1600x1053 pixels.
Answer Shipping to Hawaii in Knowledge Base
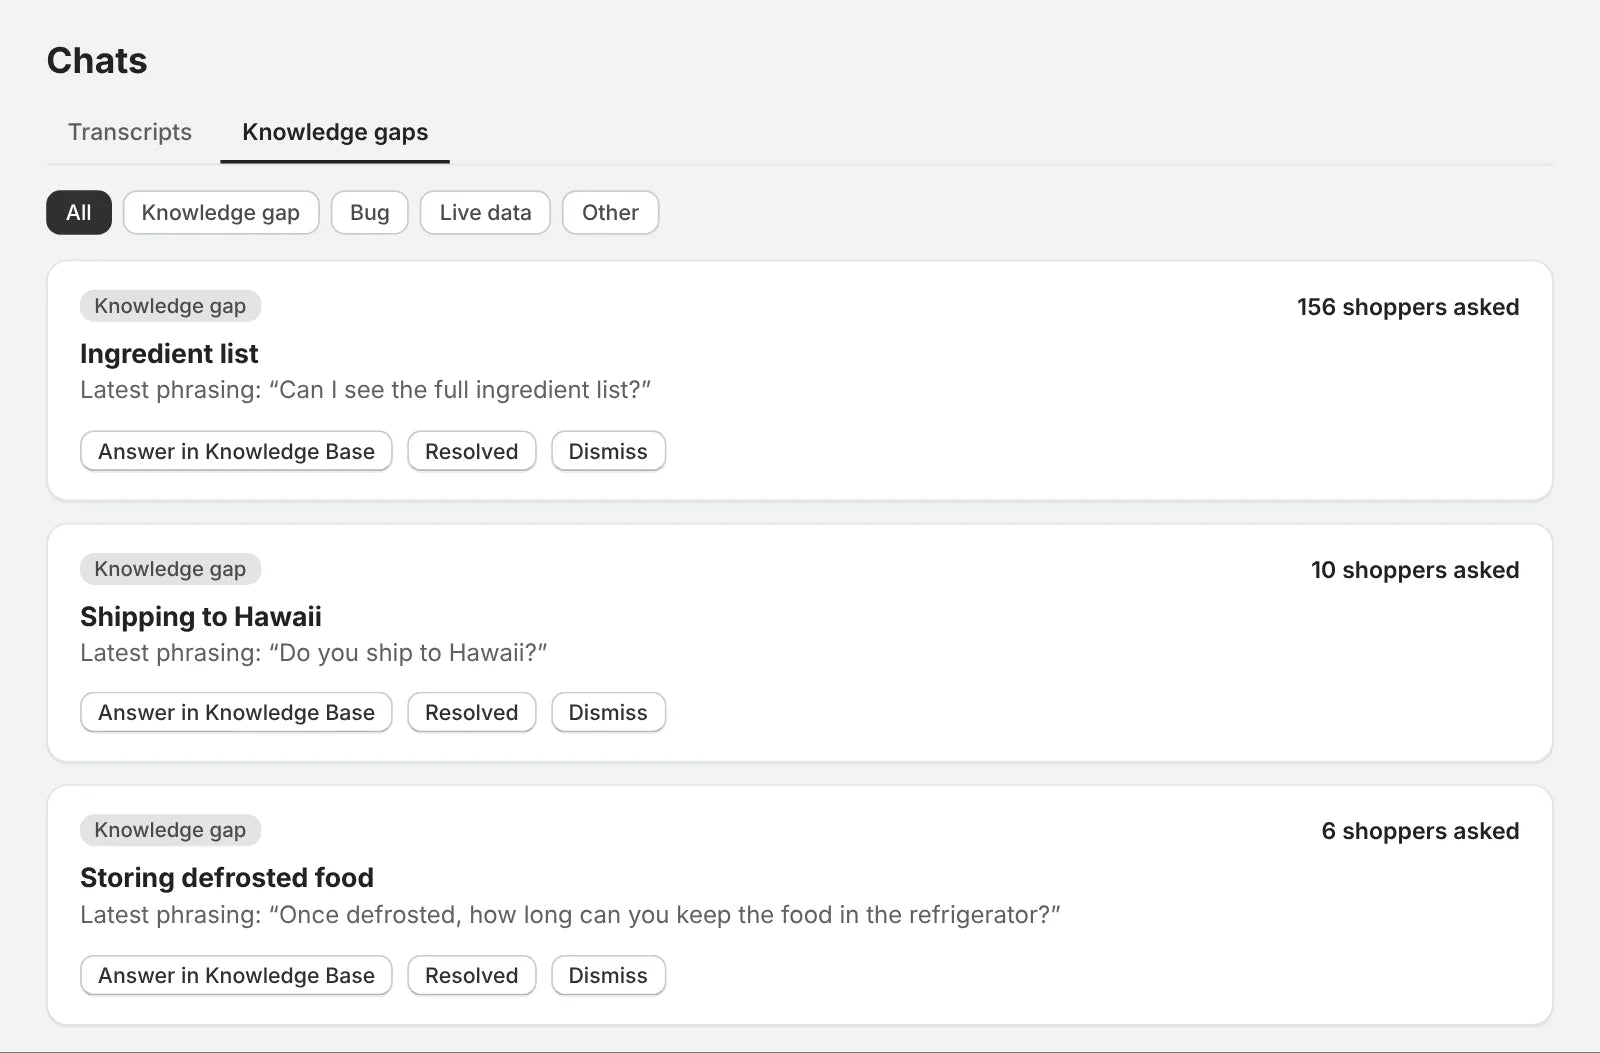point(236,712)
